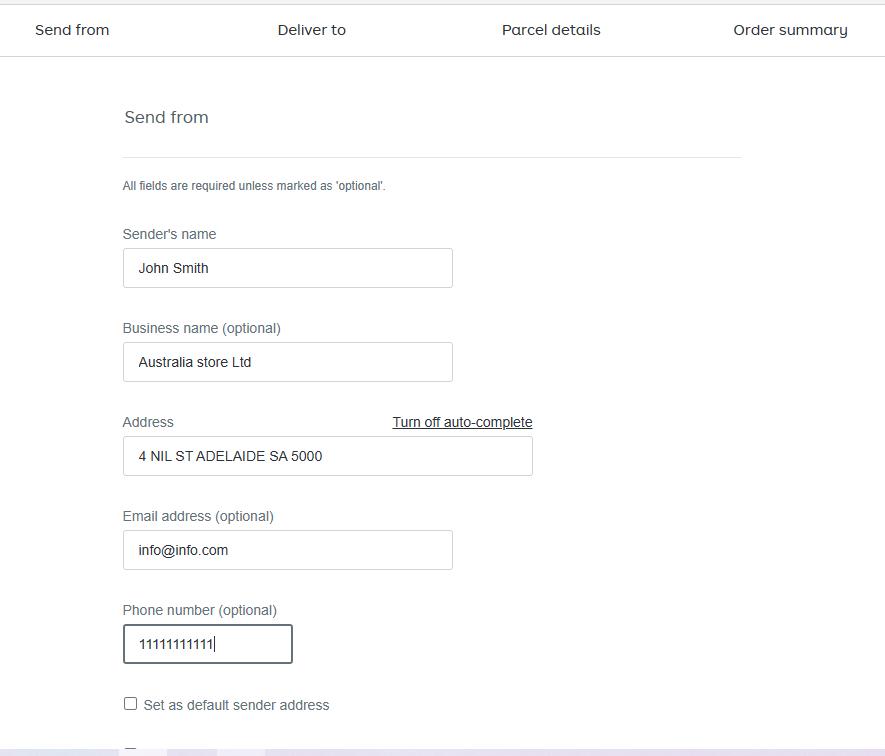Click the Business name (optional) label
885x756 pixels.
[201, 328]
